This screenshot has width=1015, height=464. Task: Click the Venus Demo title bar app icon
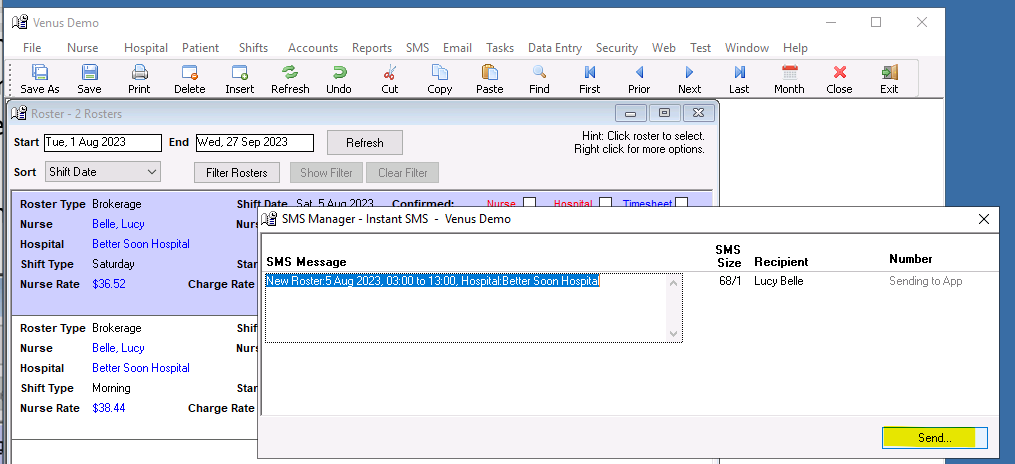[21, 23]
